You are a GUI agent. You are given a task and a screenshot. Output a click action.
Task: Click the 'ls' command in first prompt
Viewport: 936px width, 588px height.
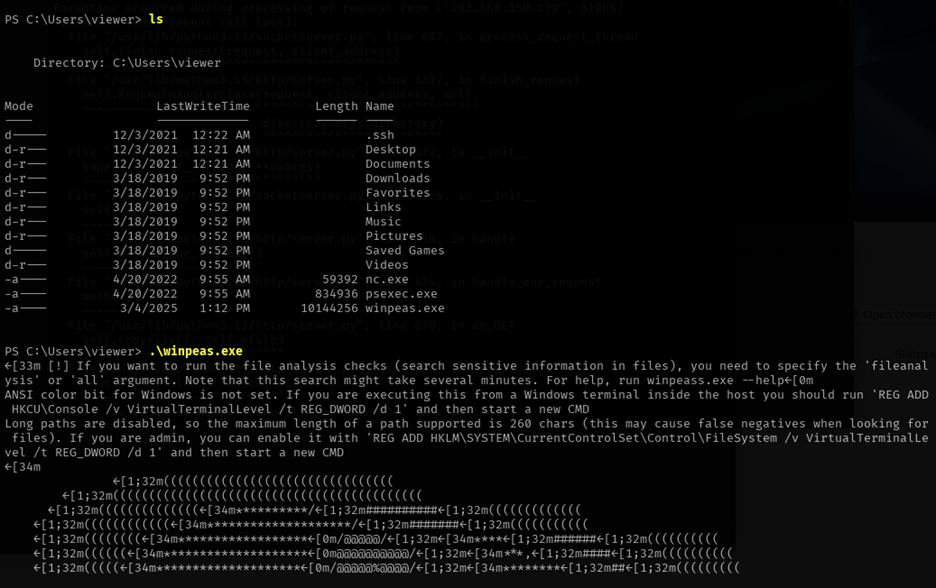(x=155, y=19)
